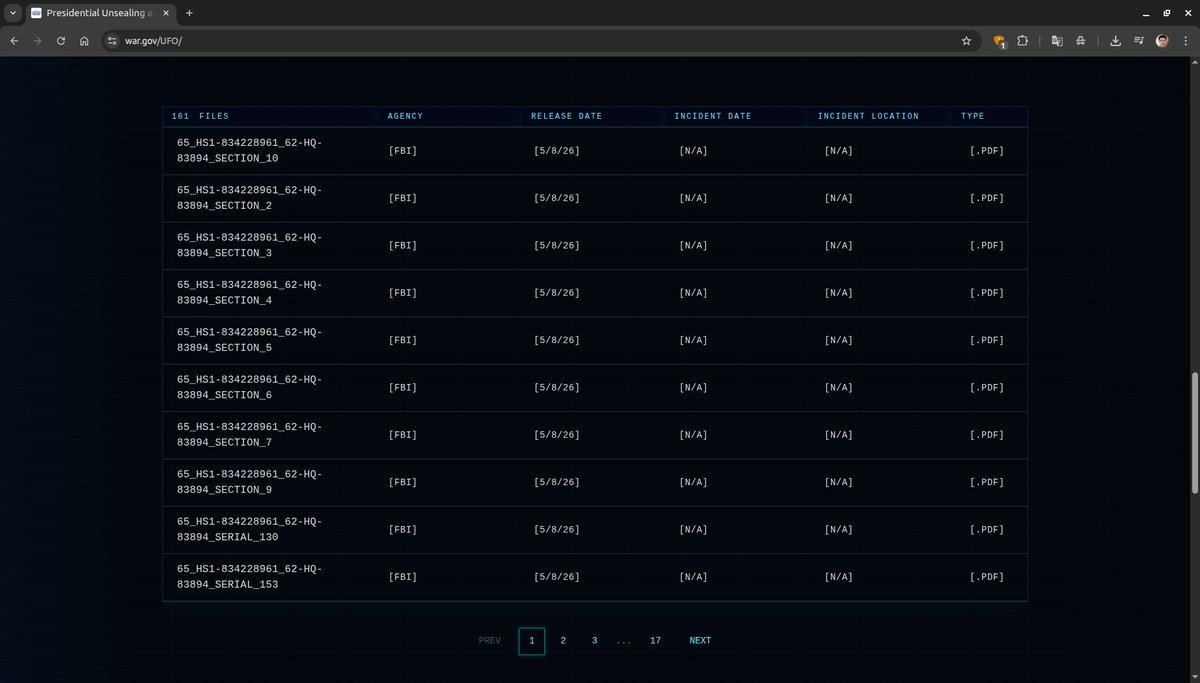Jump to page 17 of results
This screenshot has width=1200, height=683.
tap(655, 641)
